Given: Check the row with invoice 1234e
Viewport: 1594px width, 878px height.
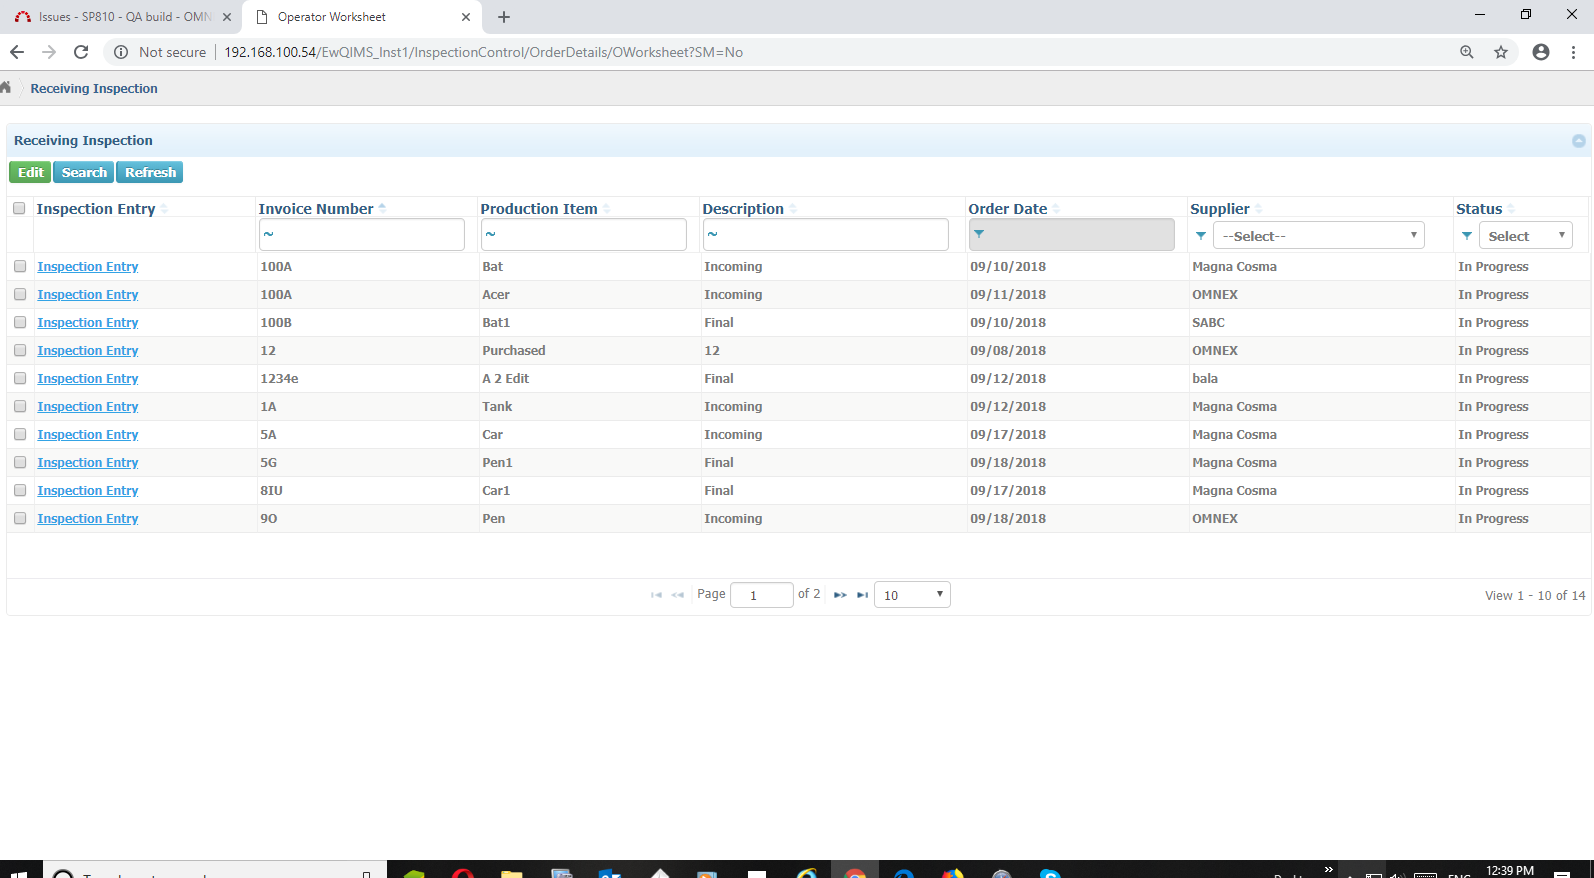Looking at the screenshot, I should coord(20,379).
